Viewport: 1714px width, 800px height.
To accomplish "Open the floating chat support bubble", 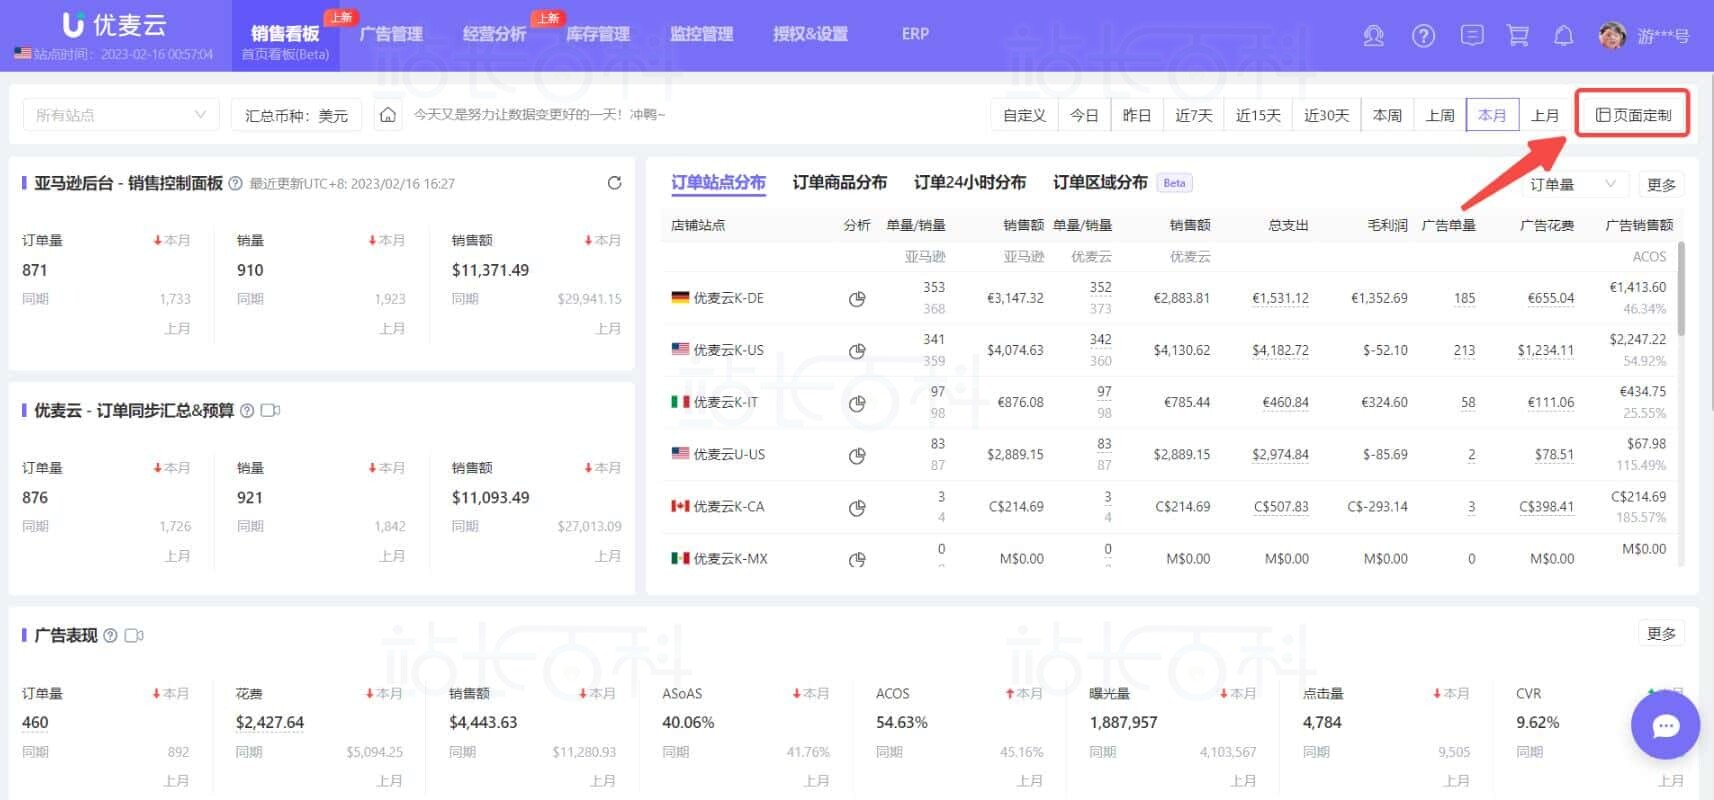I will (x=1665, y=725).
